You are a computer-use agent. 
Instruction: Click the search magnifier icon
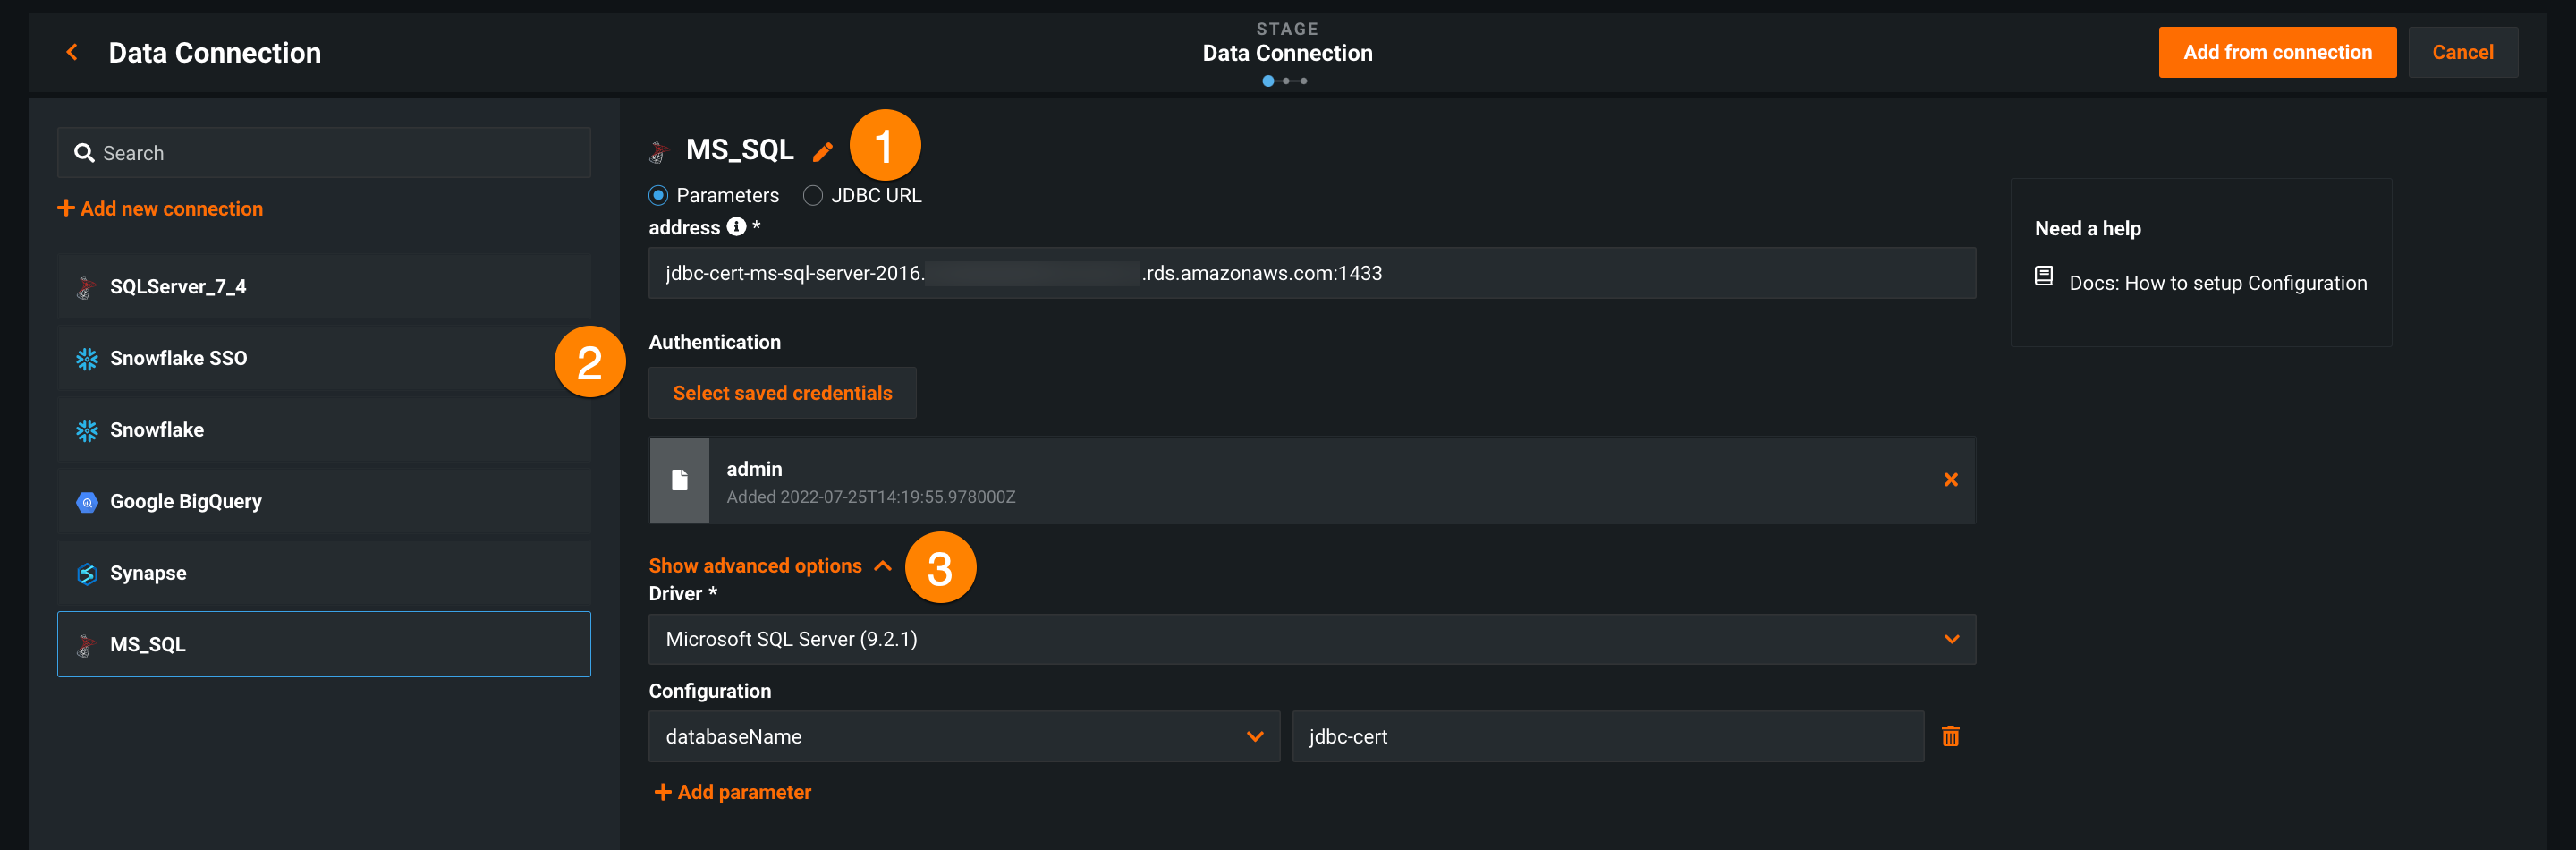pyautogui.click(x=85, y=153)
